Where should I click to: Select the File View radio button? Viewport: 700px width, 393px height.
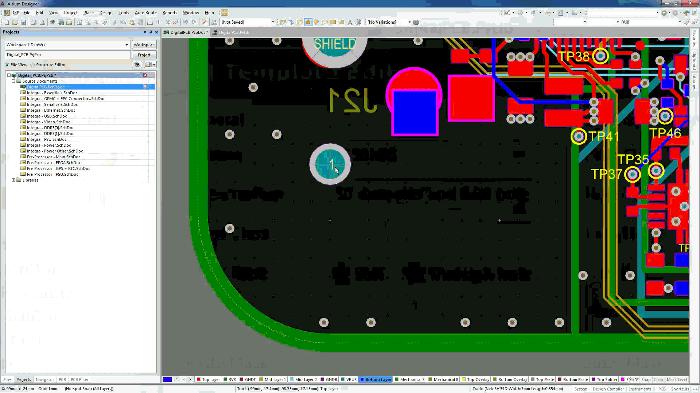coord(17,65)
